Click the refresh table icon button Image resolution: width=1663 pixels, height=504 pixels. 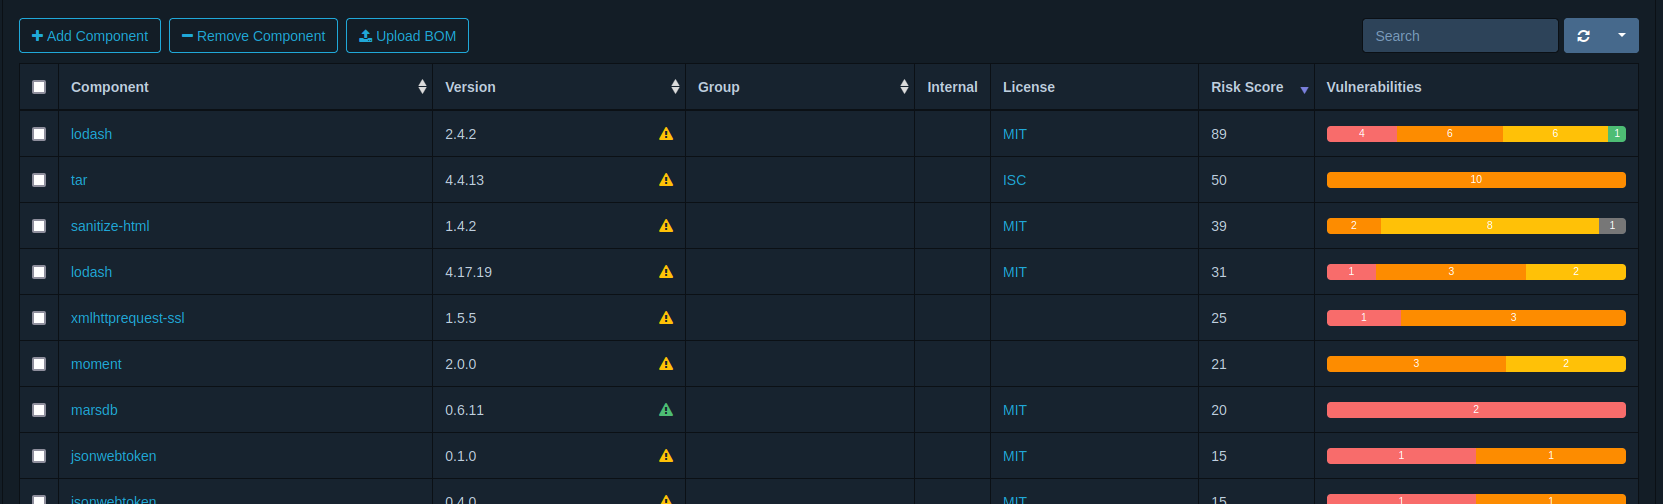coord(1583,36)
